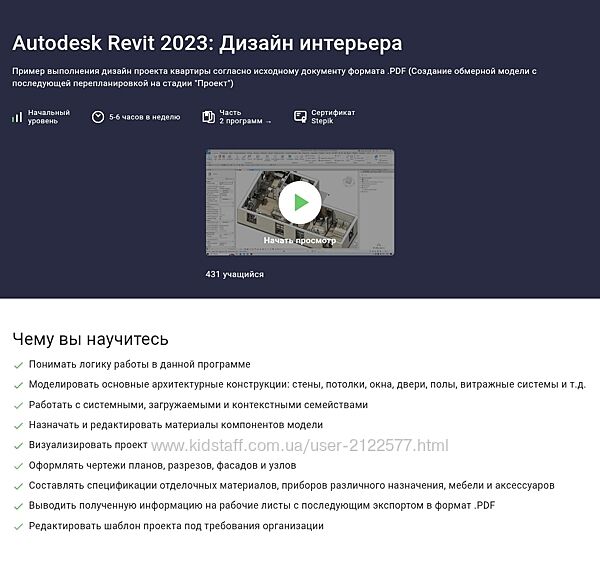
Task: Click the checkmark beside "Моделировать основные архитектурные конструкции"
Action: [x=18, y=385]
